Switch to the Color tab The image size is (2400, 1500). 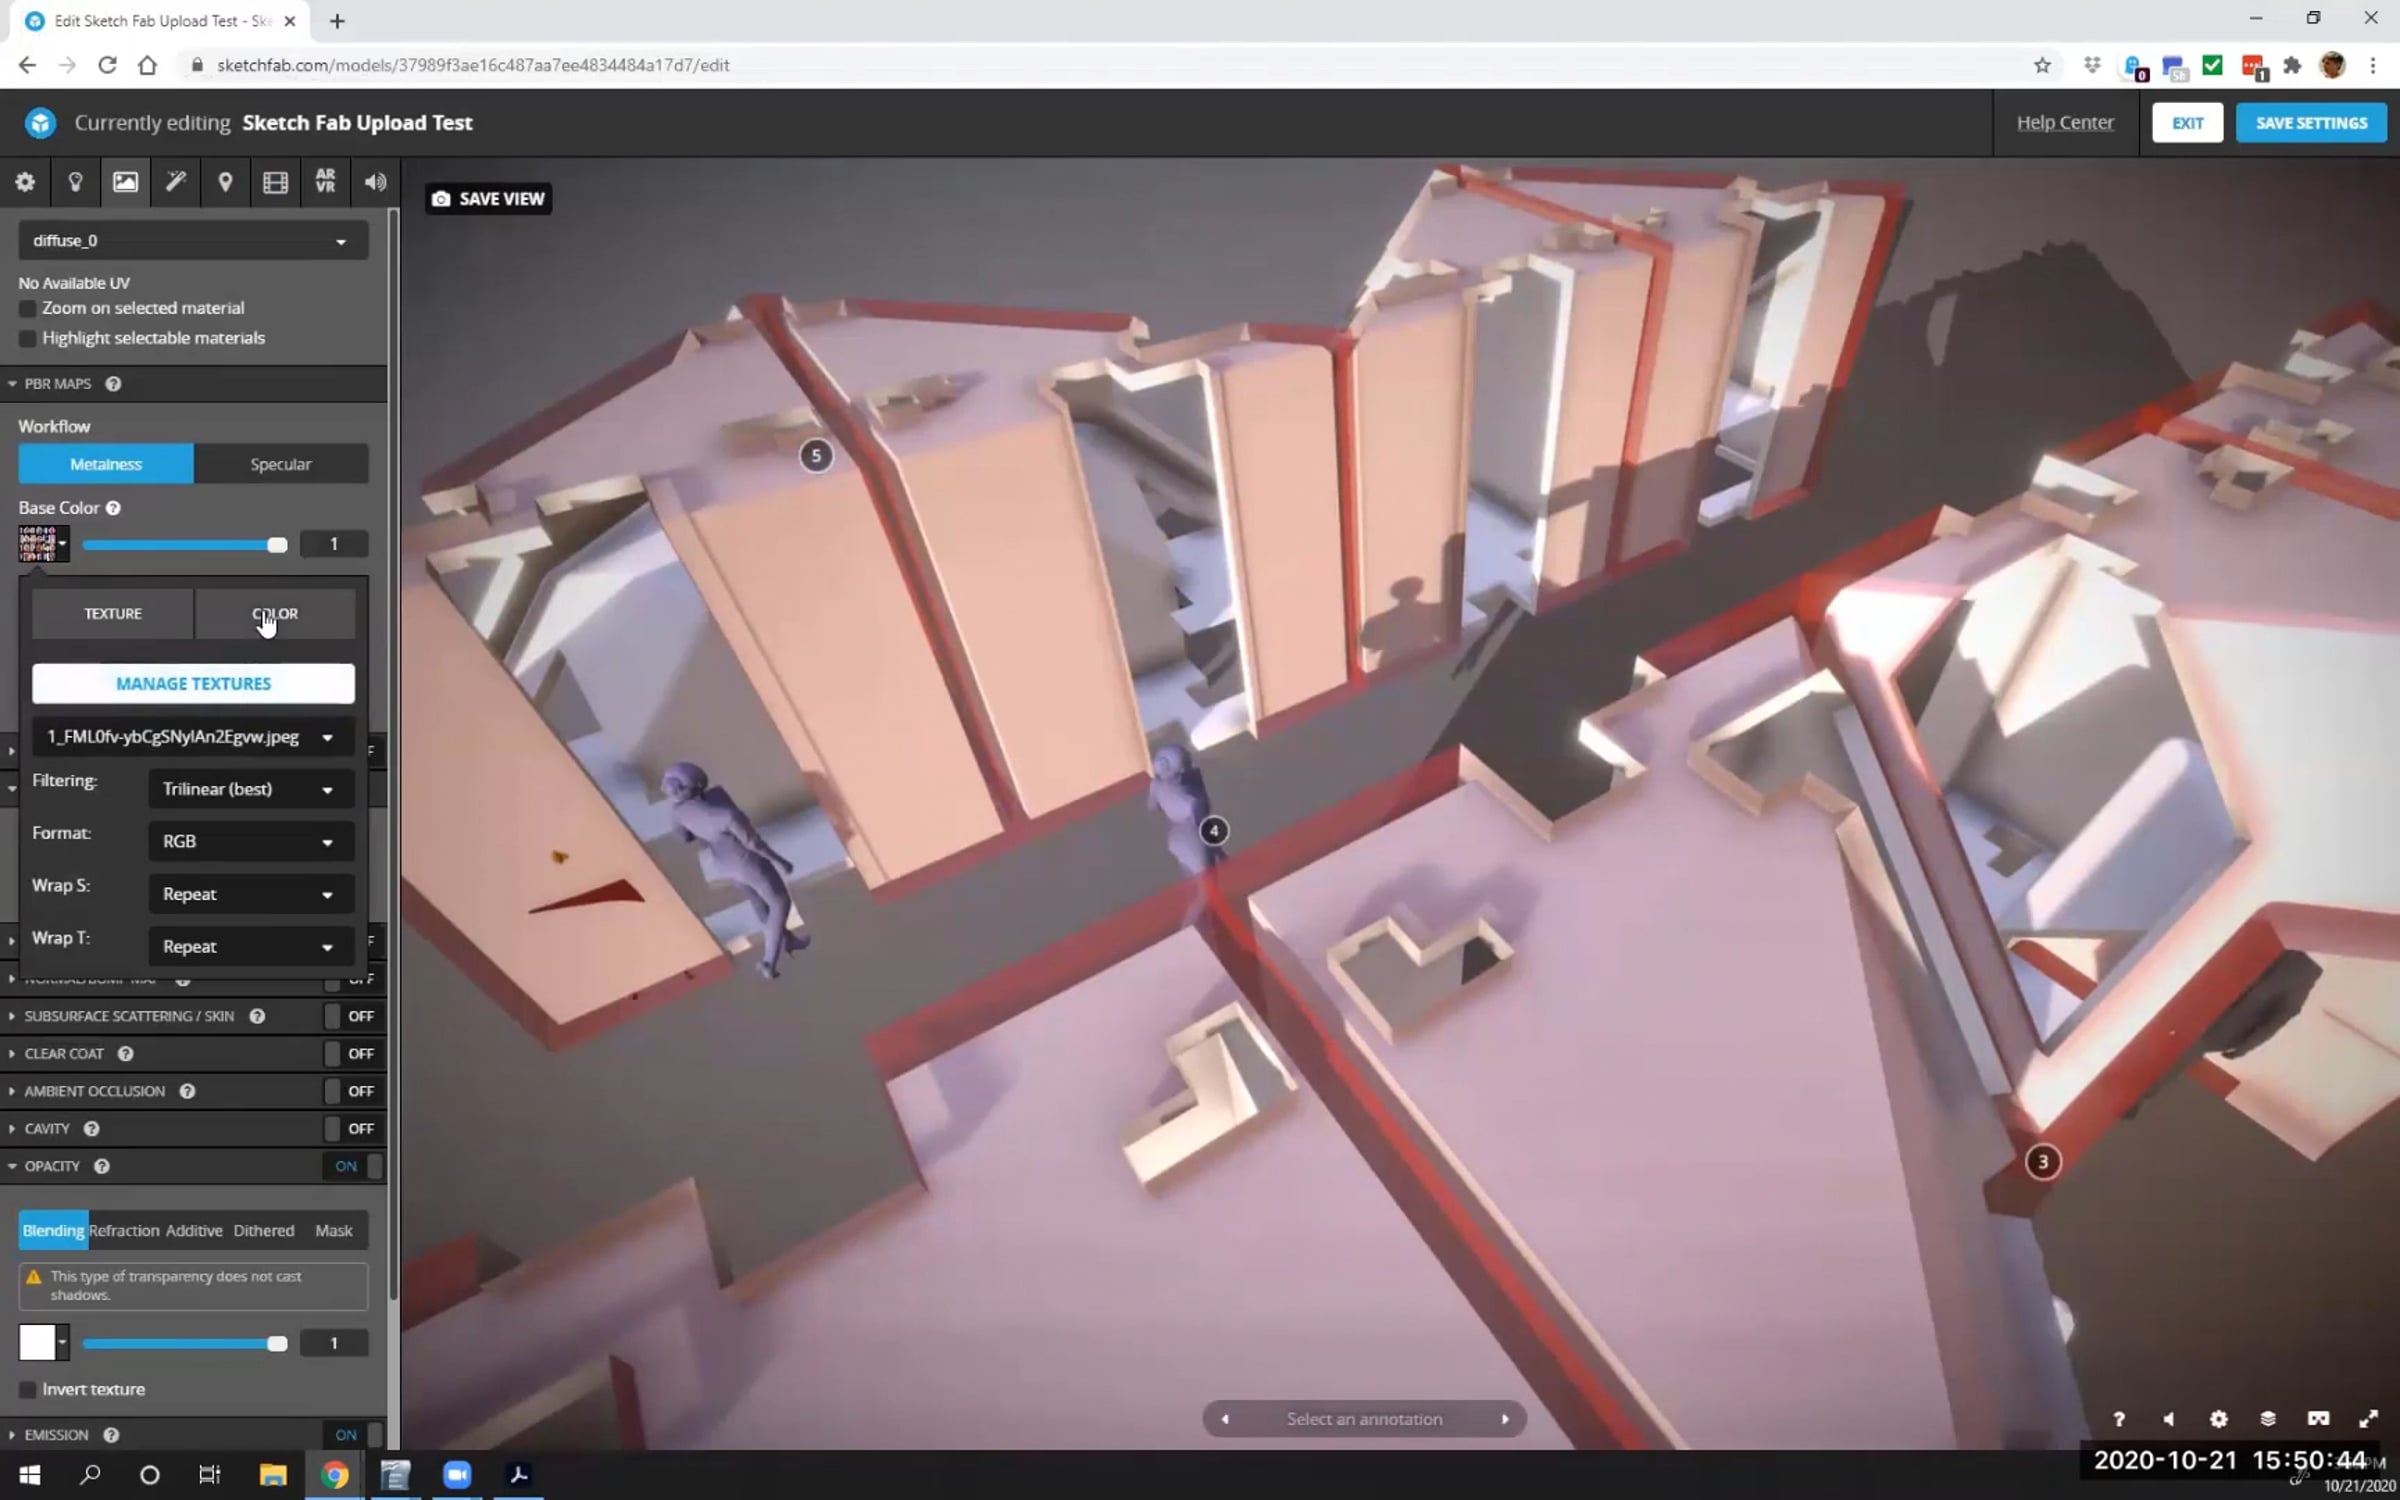[275, 614]
